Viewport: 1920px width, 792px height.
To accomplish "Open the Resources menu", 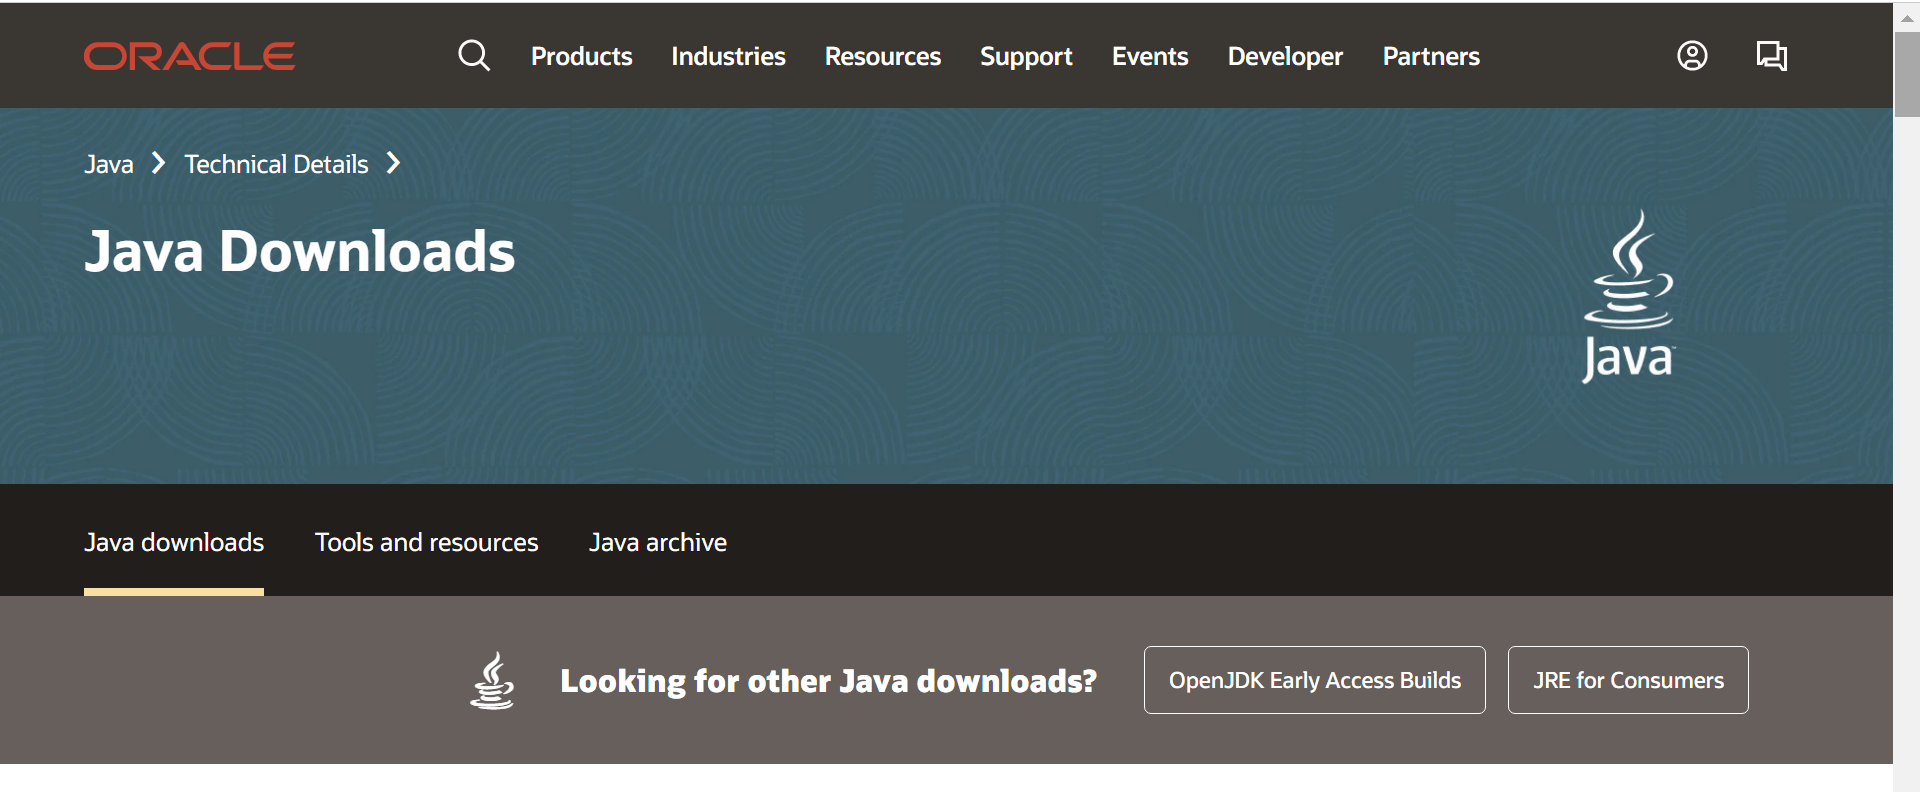I will pyautogui.click(x=882, y=56).
